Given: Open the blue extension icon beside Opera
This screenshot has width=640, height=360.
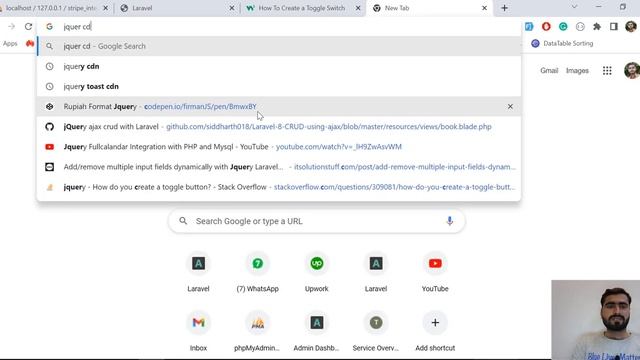Looking at the screenshot, I should tap(529, 27).
